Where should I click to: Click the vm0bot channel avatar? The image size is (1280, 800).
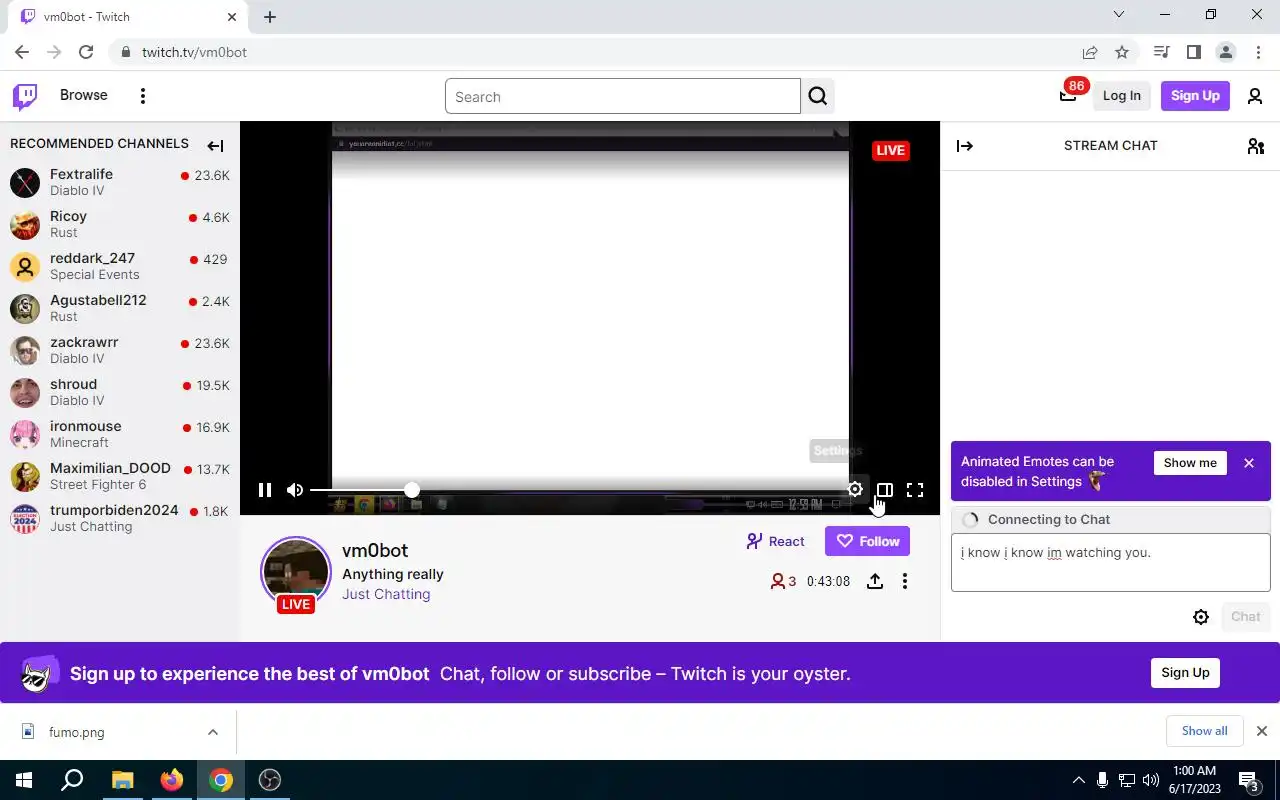coord(296,572)
